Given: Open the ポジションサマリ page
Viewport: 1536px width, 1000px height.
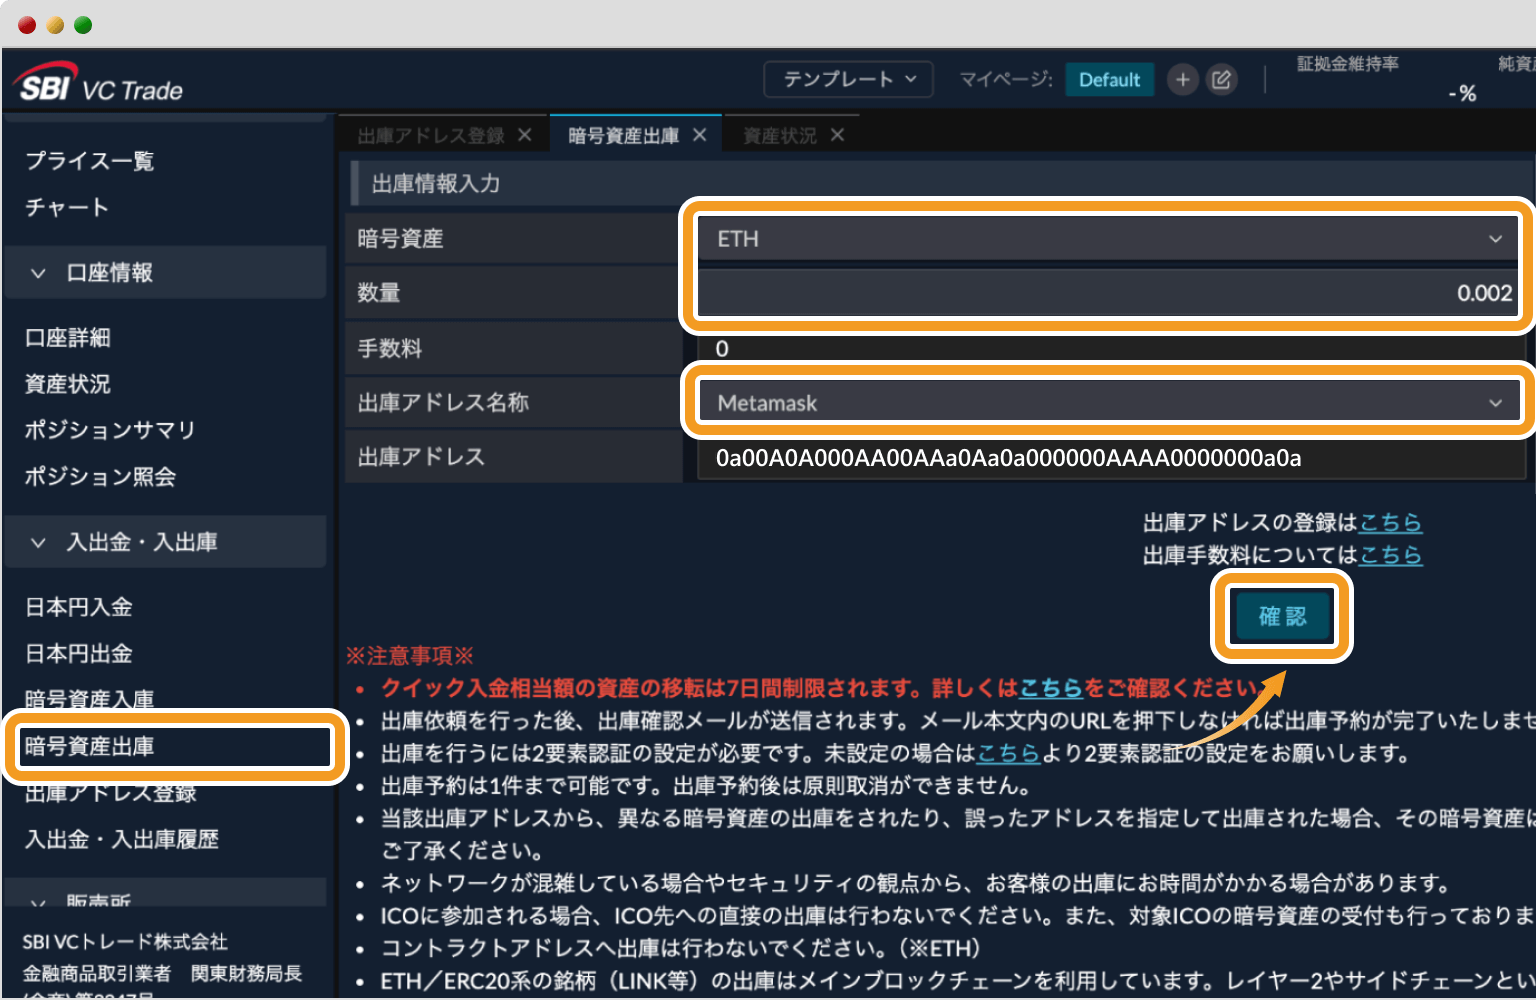Looking at the screenshot, I should pyautogui.click(x=110, y=430).
